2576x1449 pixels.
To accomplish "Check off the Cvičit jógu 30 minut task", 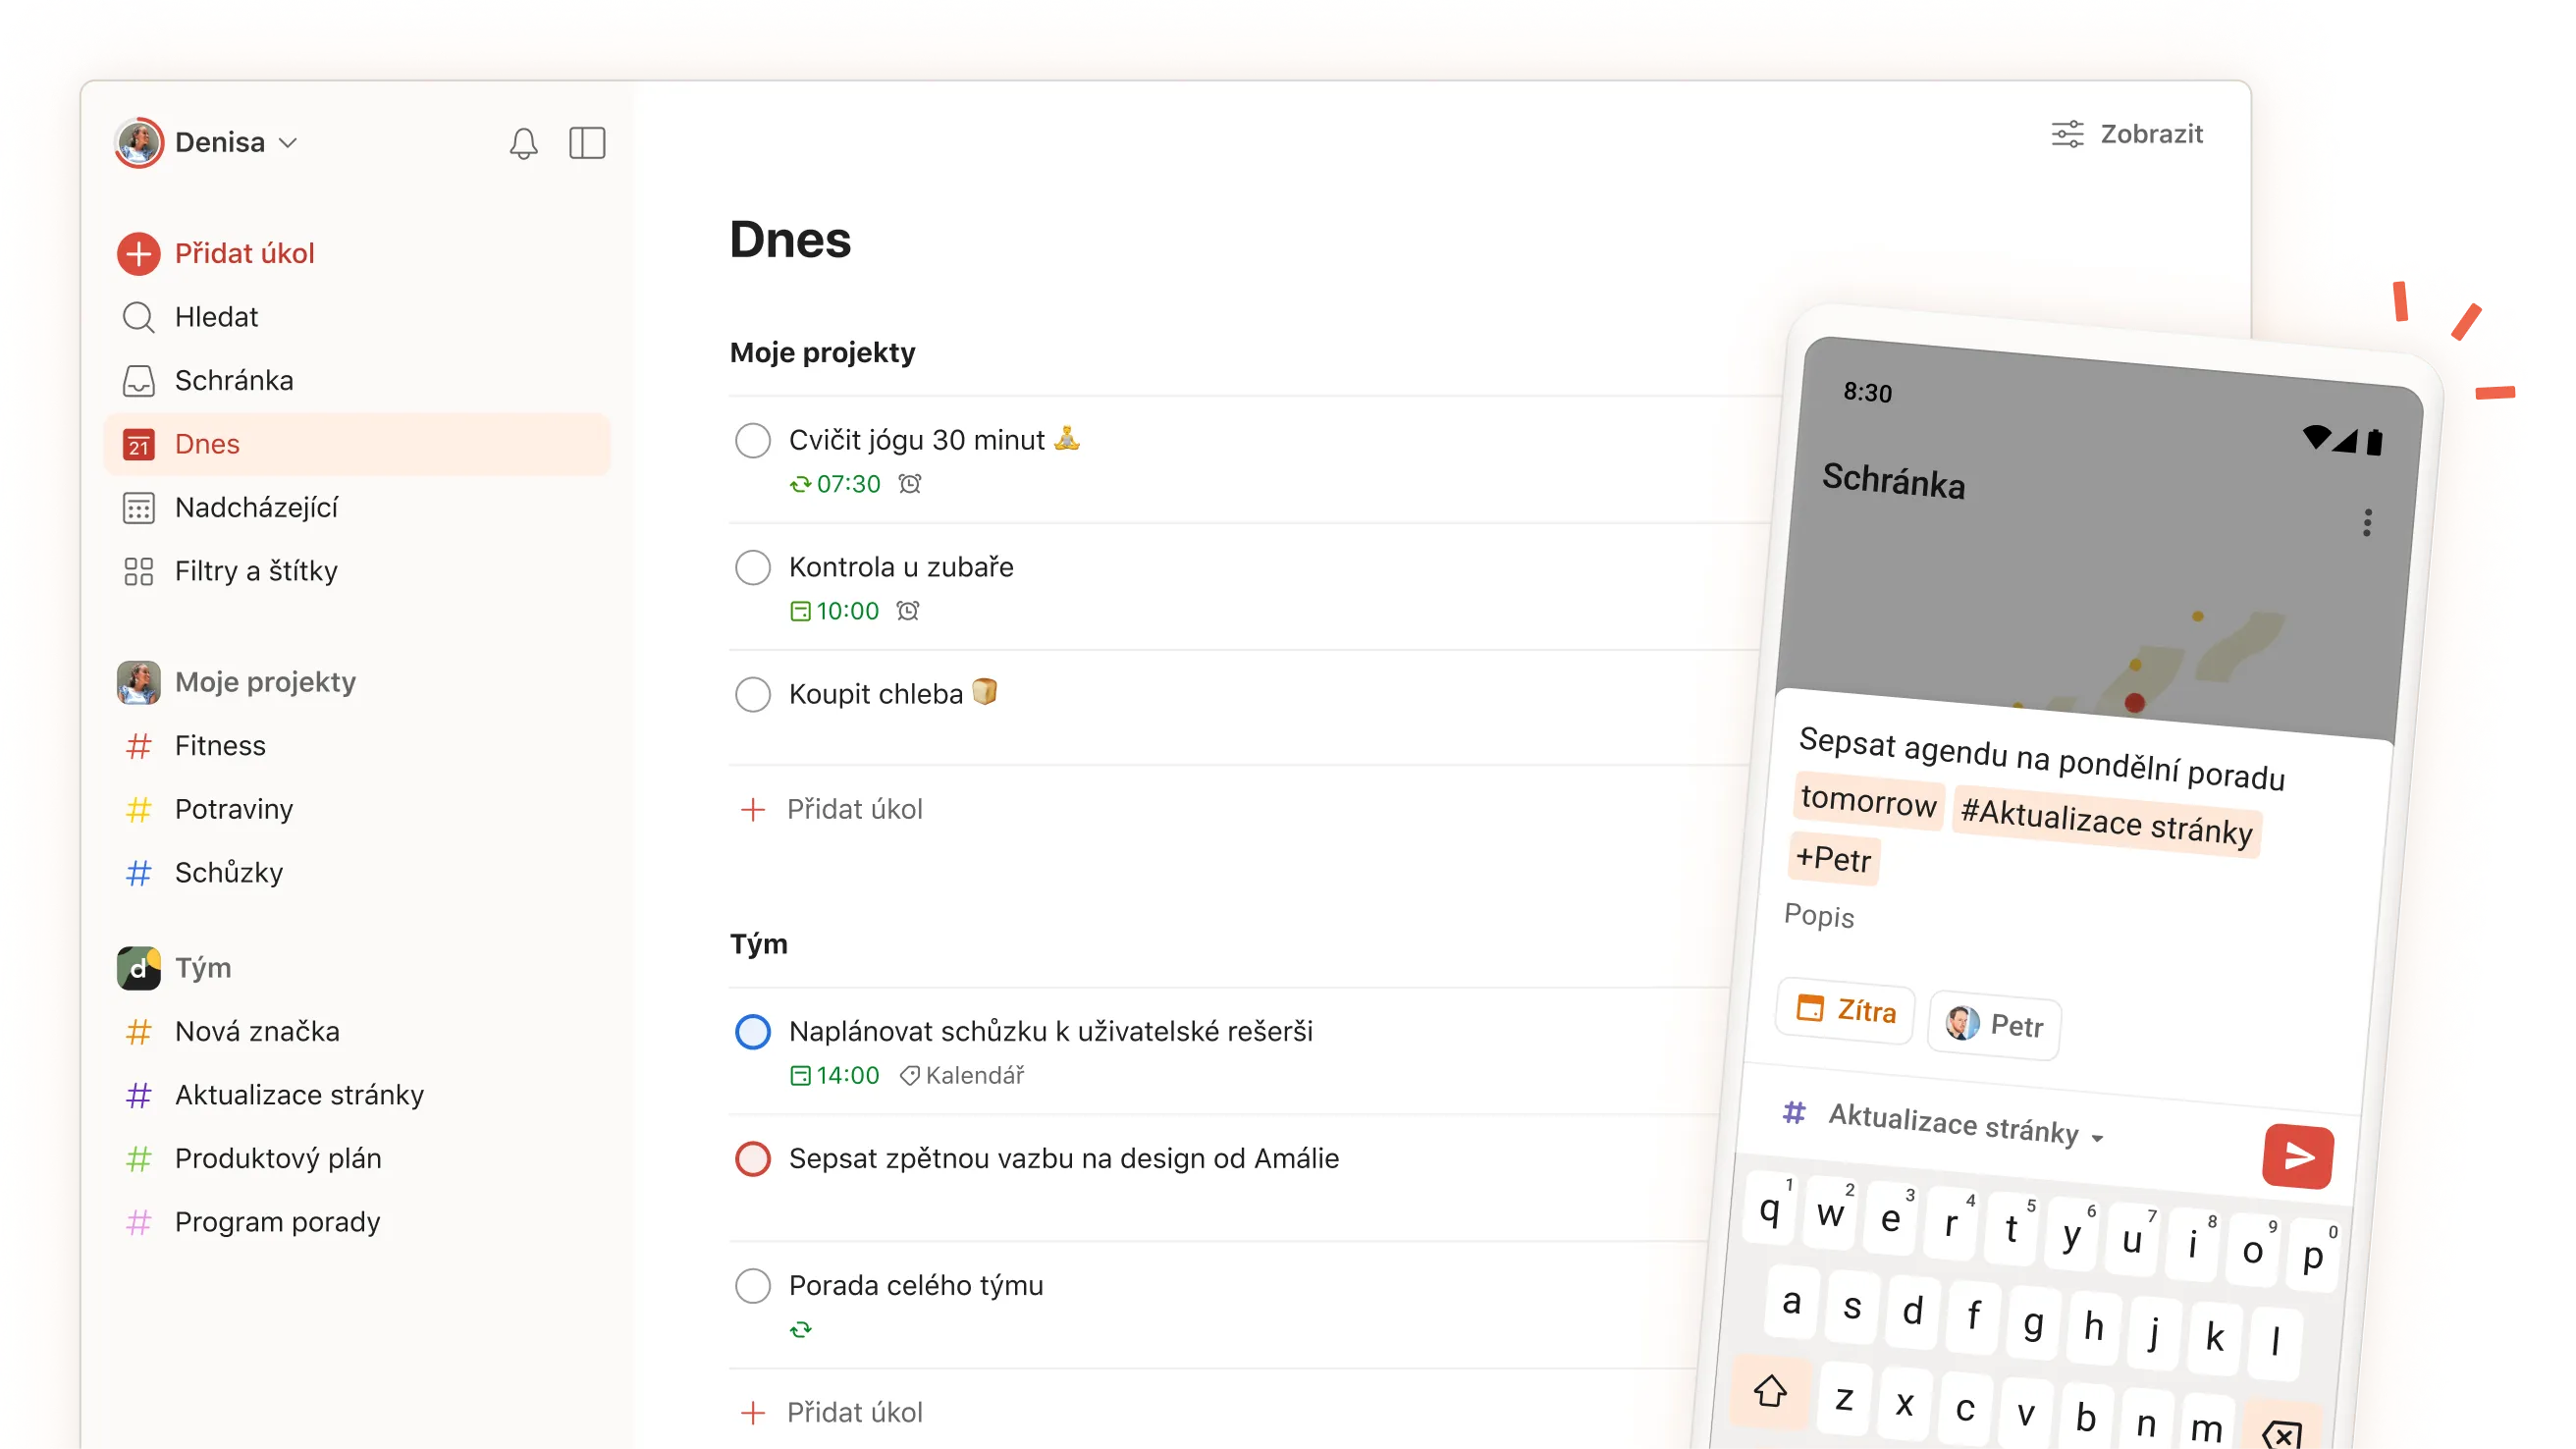I will tap(753, 440).
